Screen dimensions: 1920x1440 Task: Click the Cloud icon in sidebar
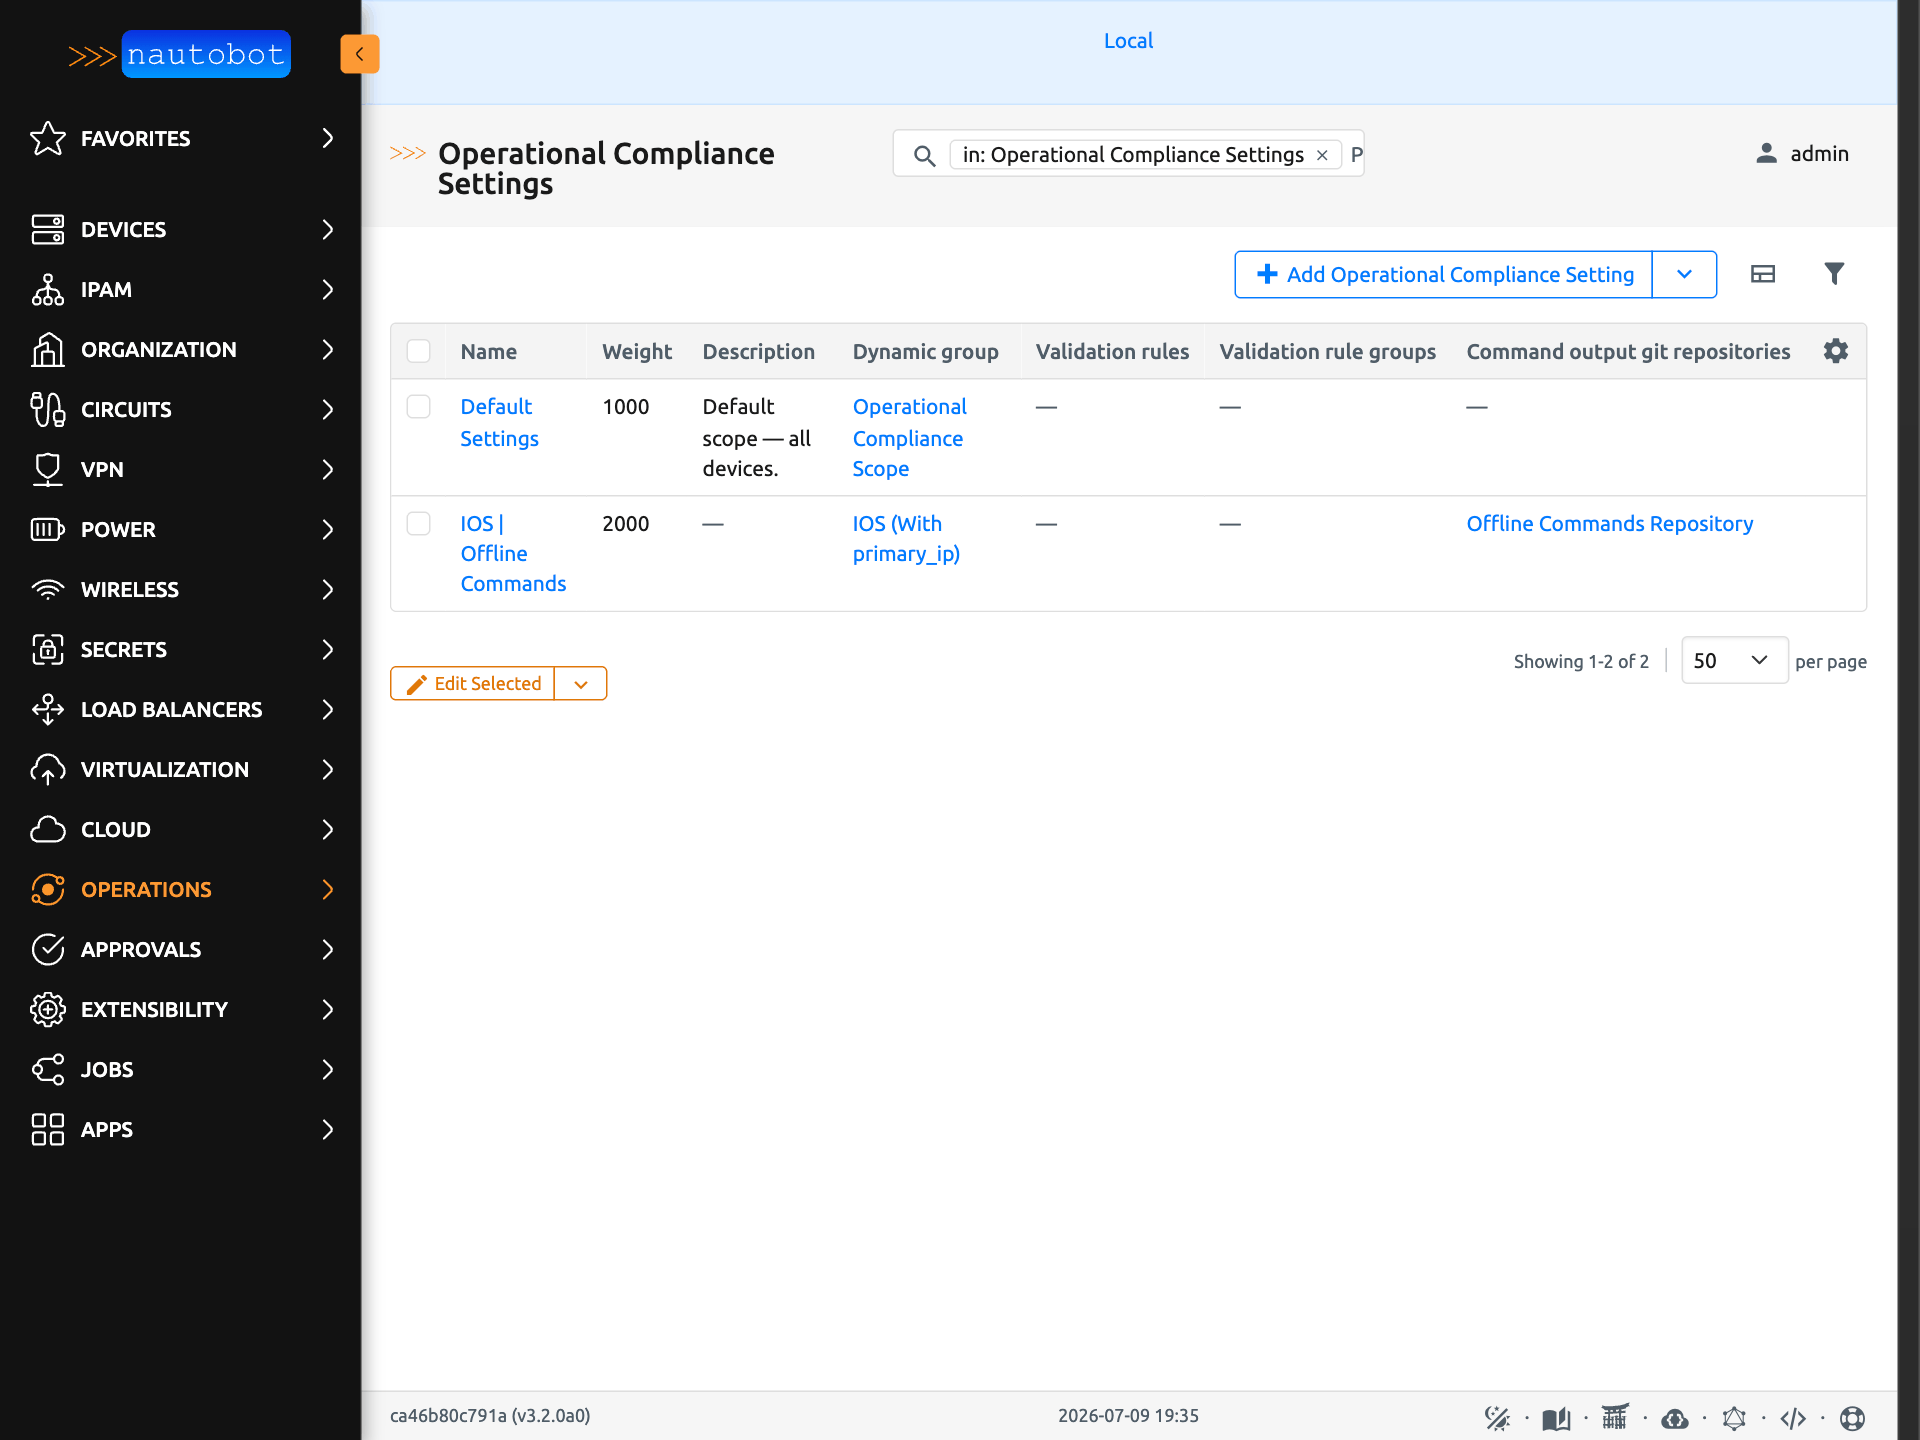[48, 829]
